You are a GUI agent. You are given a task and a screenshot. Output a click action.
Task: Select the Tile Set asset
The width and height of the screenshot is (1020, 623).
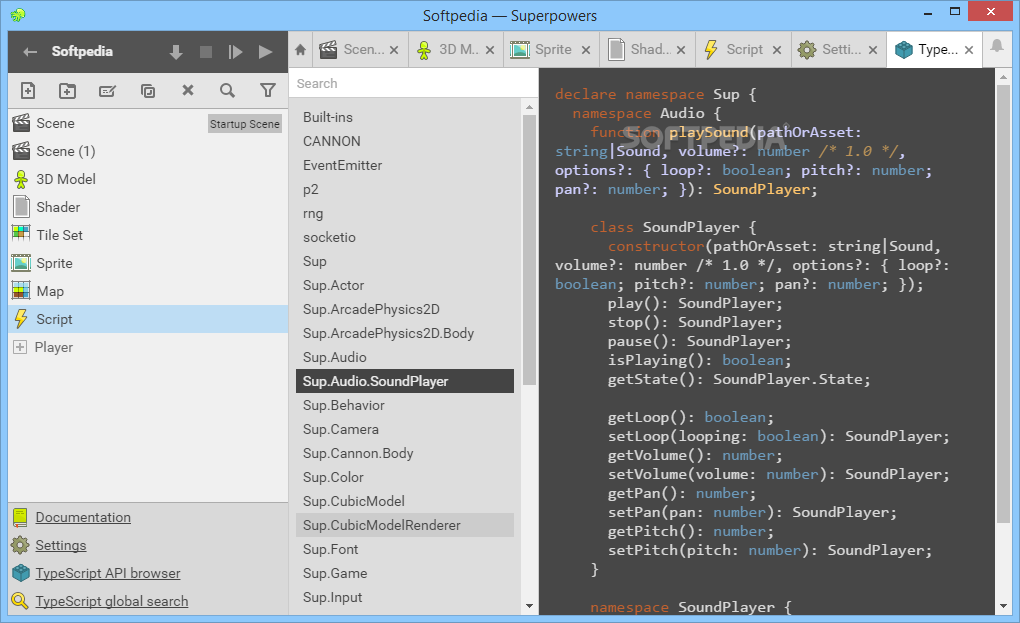(148, 235)
